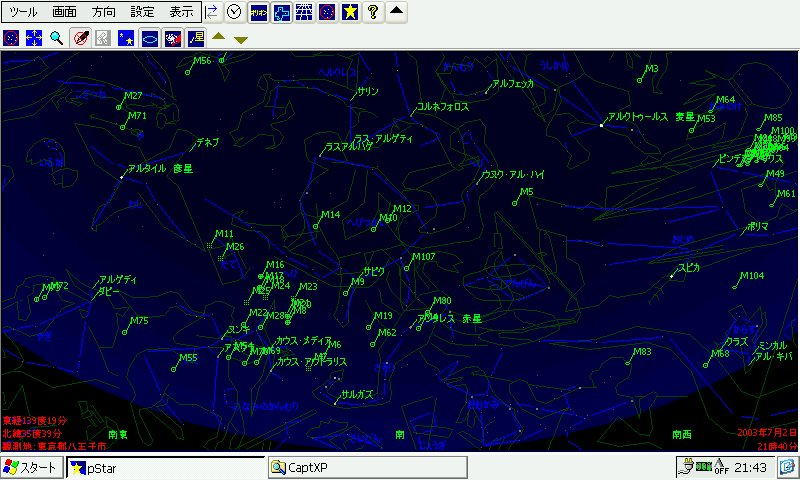Open help via question mark icon
This screenshot has width=800, height=480.
(373, 12)
